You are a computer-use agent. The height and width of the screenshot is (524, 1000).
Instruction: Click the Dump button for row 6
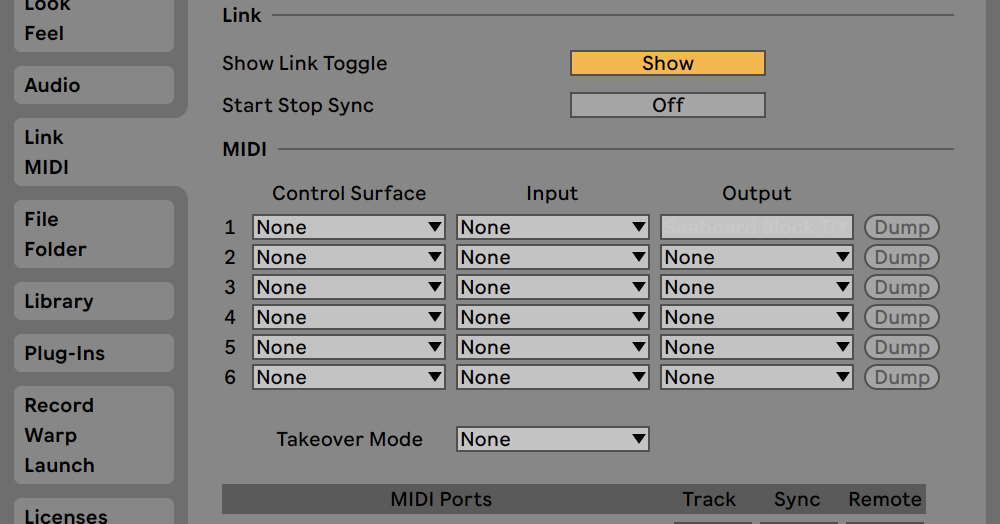(x=902, y=377)
